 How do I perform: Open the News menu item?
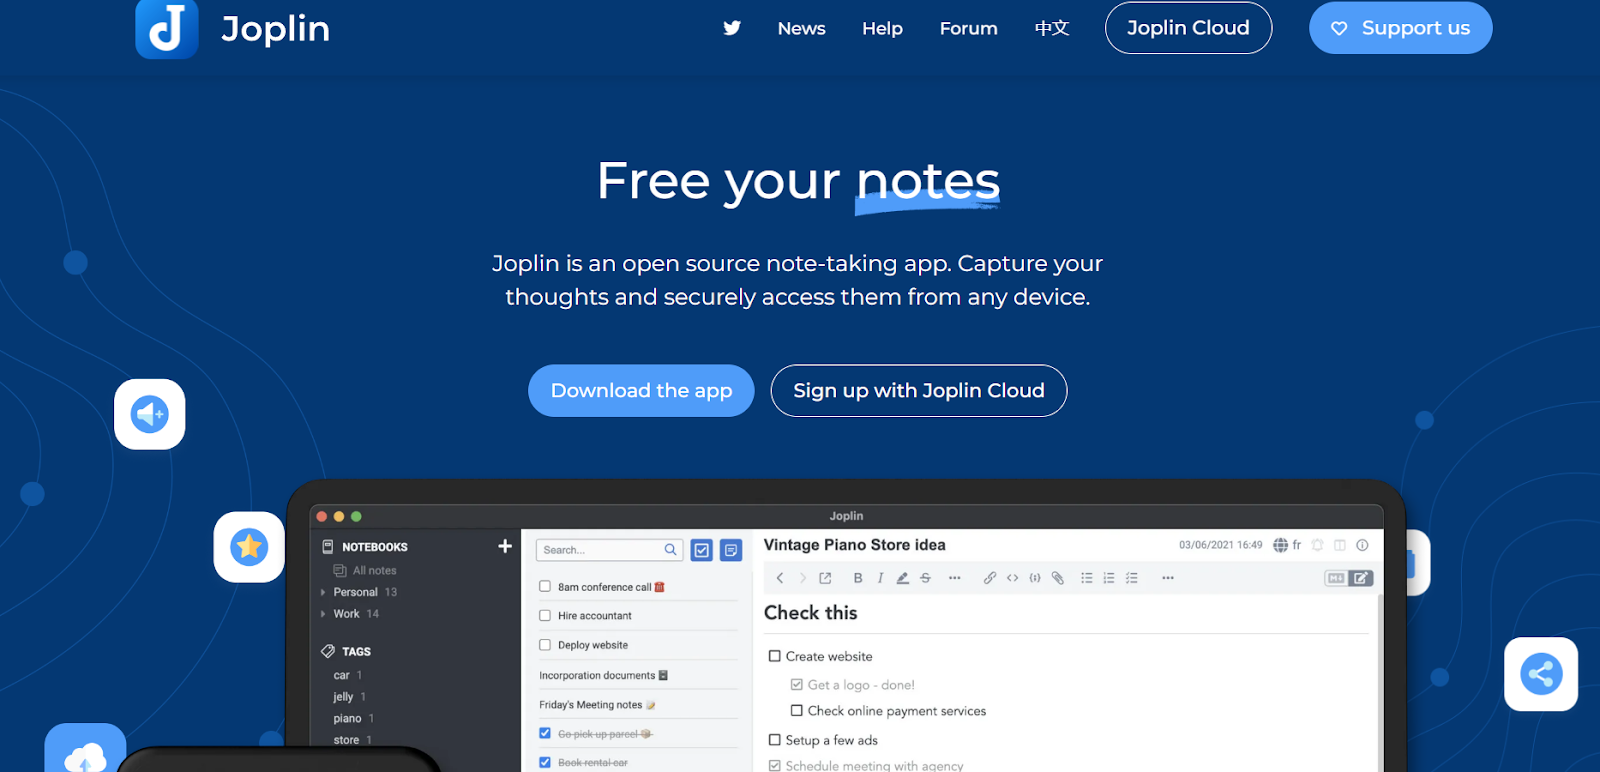pyautogui.click(x=802, y=28)
